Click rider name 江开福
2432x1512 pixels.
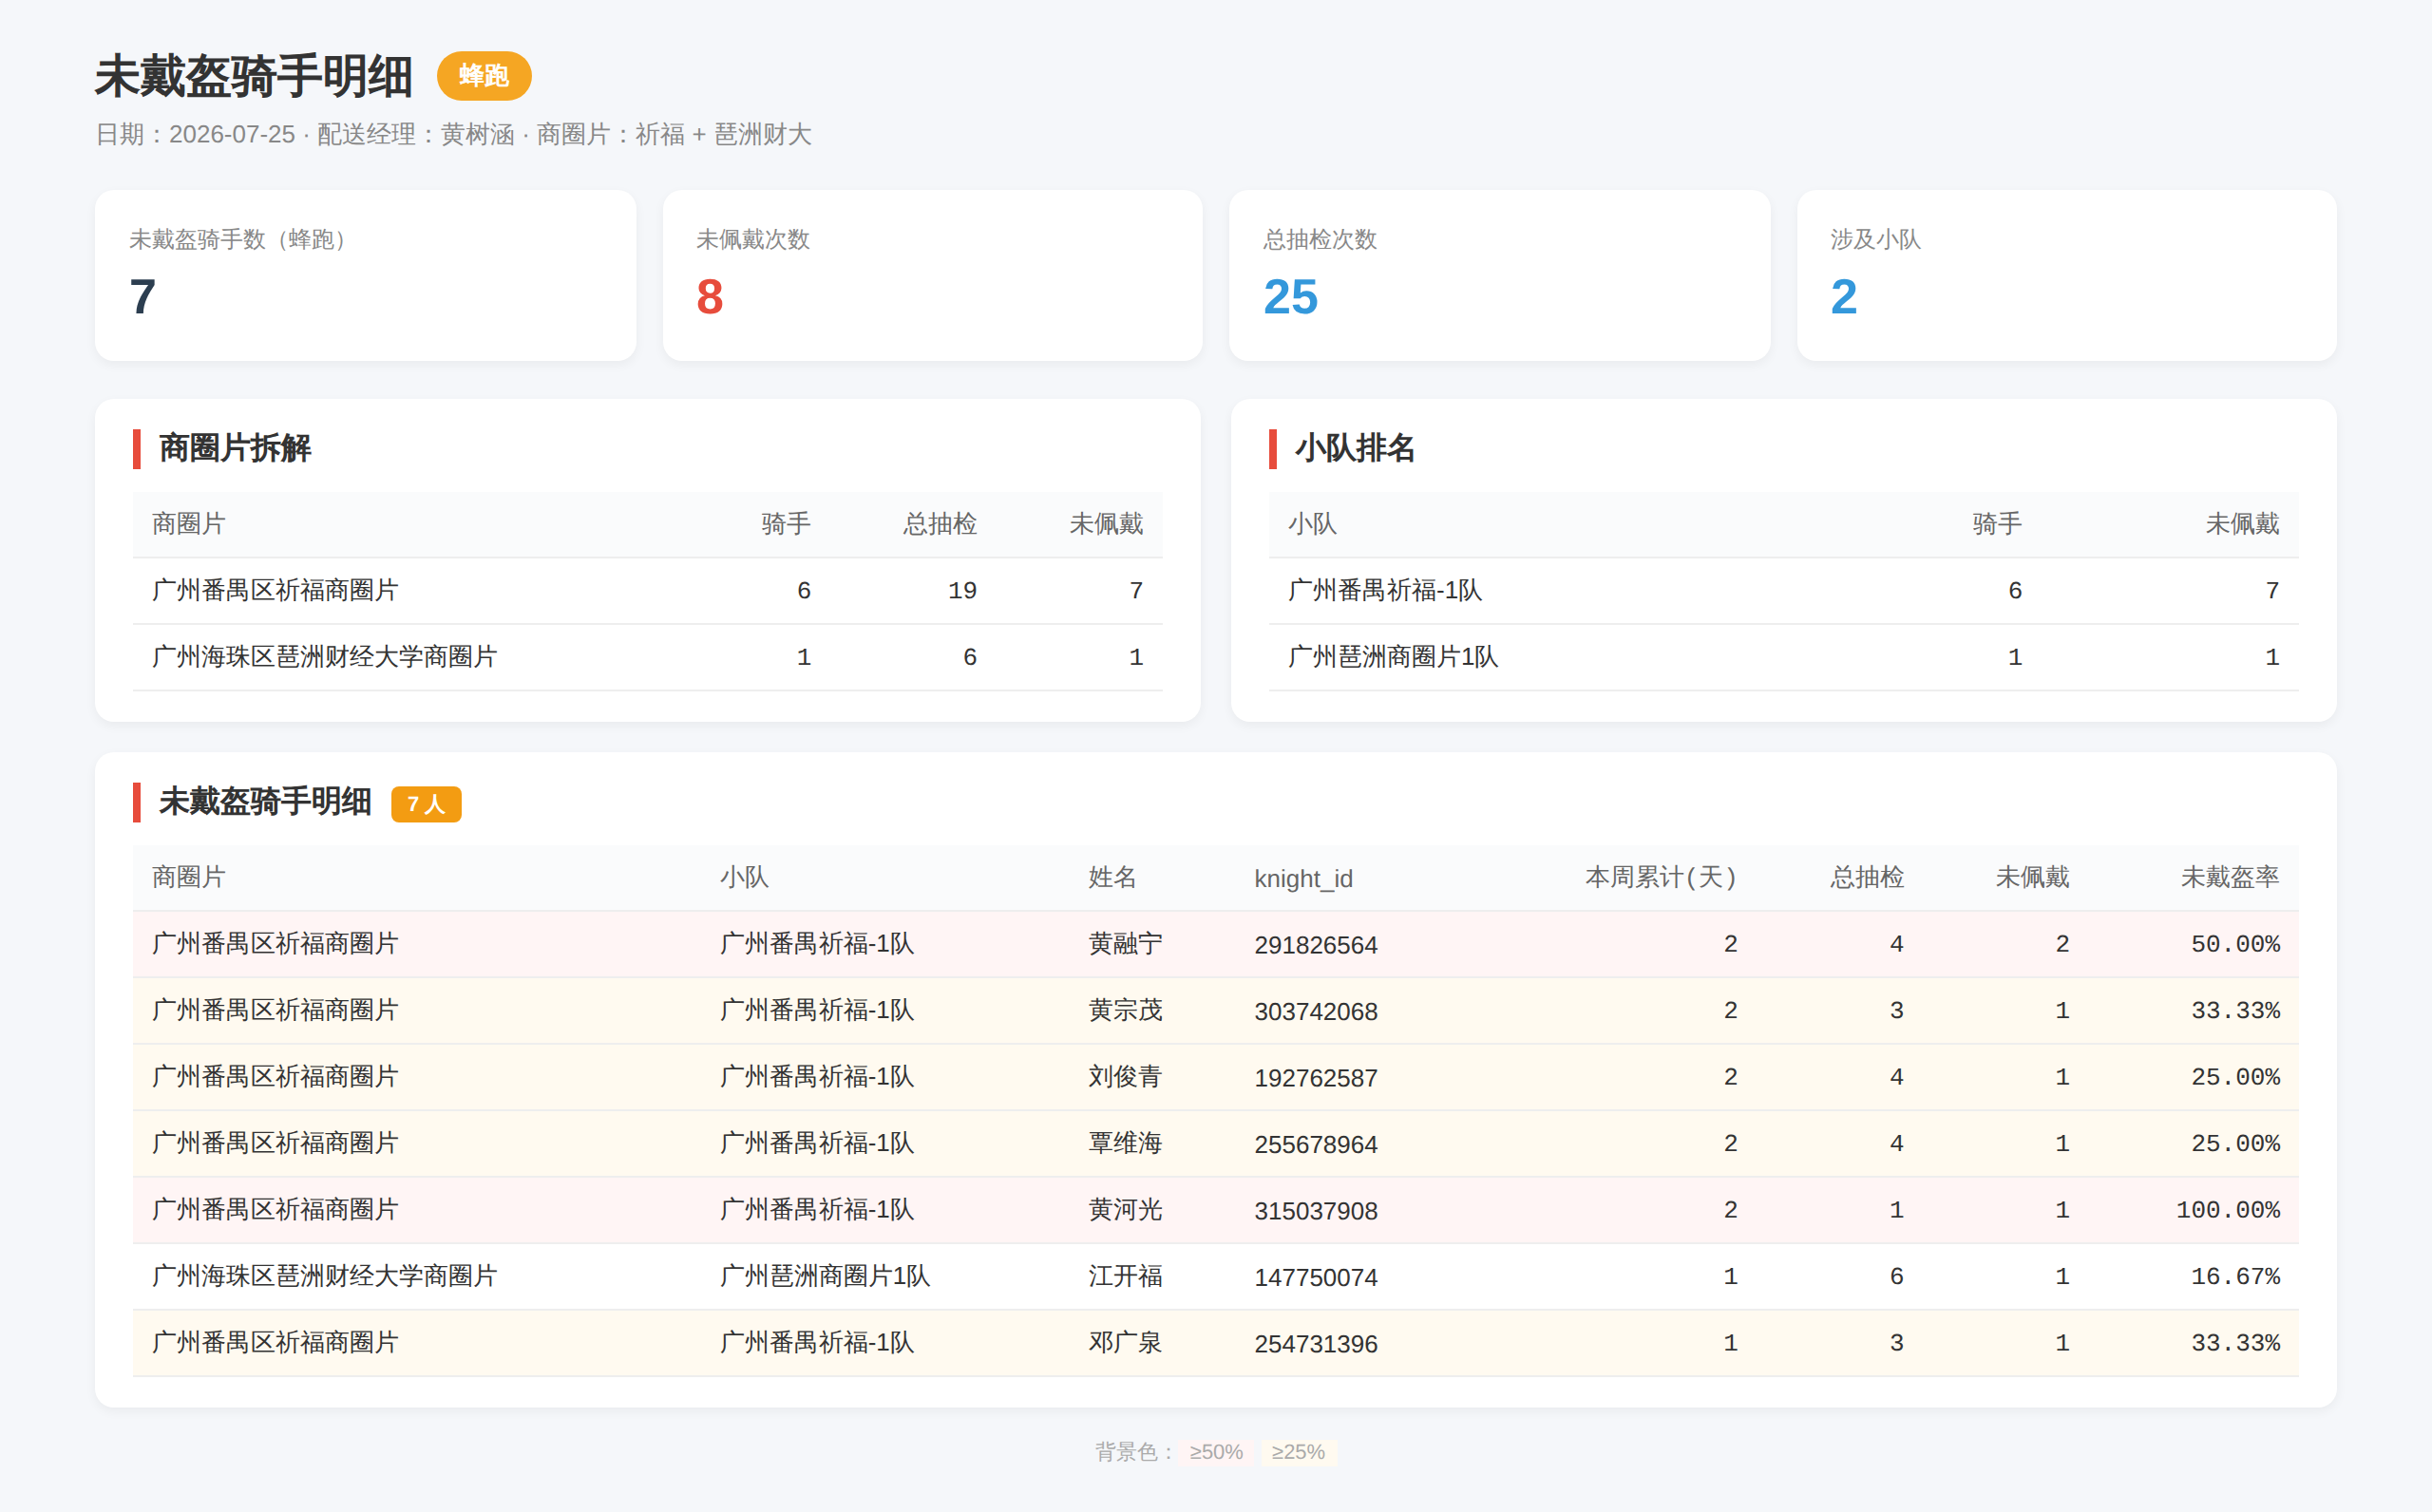point(1125,1276)
